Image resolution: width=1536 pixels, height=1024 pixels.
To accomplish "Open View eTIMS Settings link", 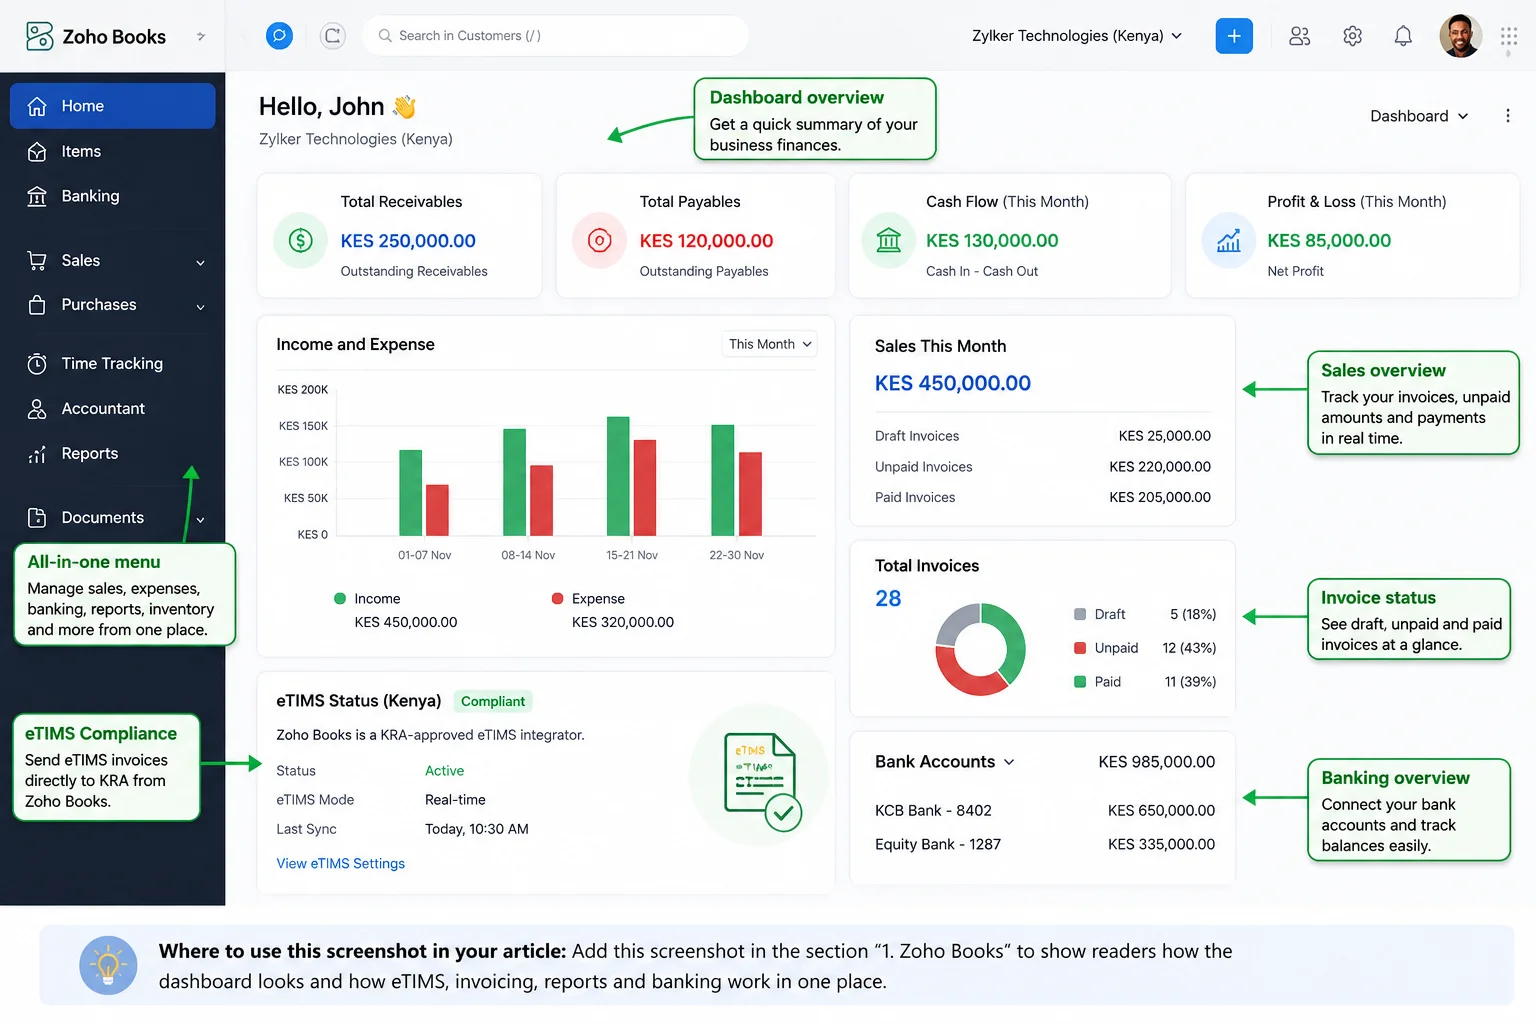I will point(340,864).
